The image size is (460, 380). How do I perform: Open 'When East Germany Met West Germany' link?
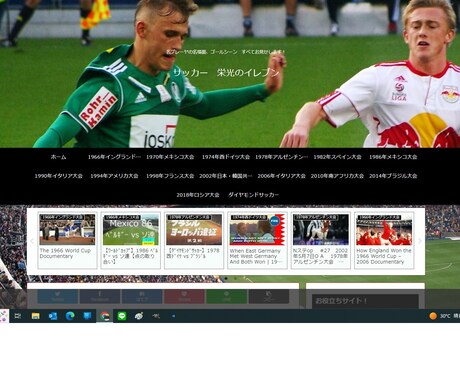pos(256,256)
